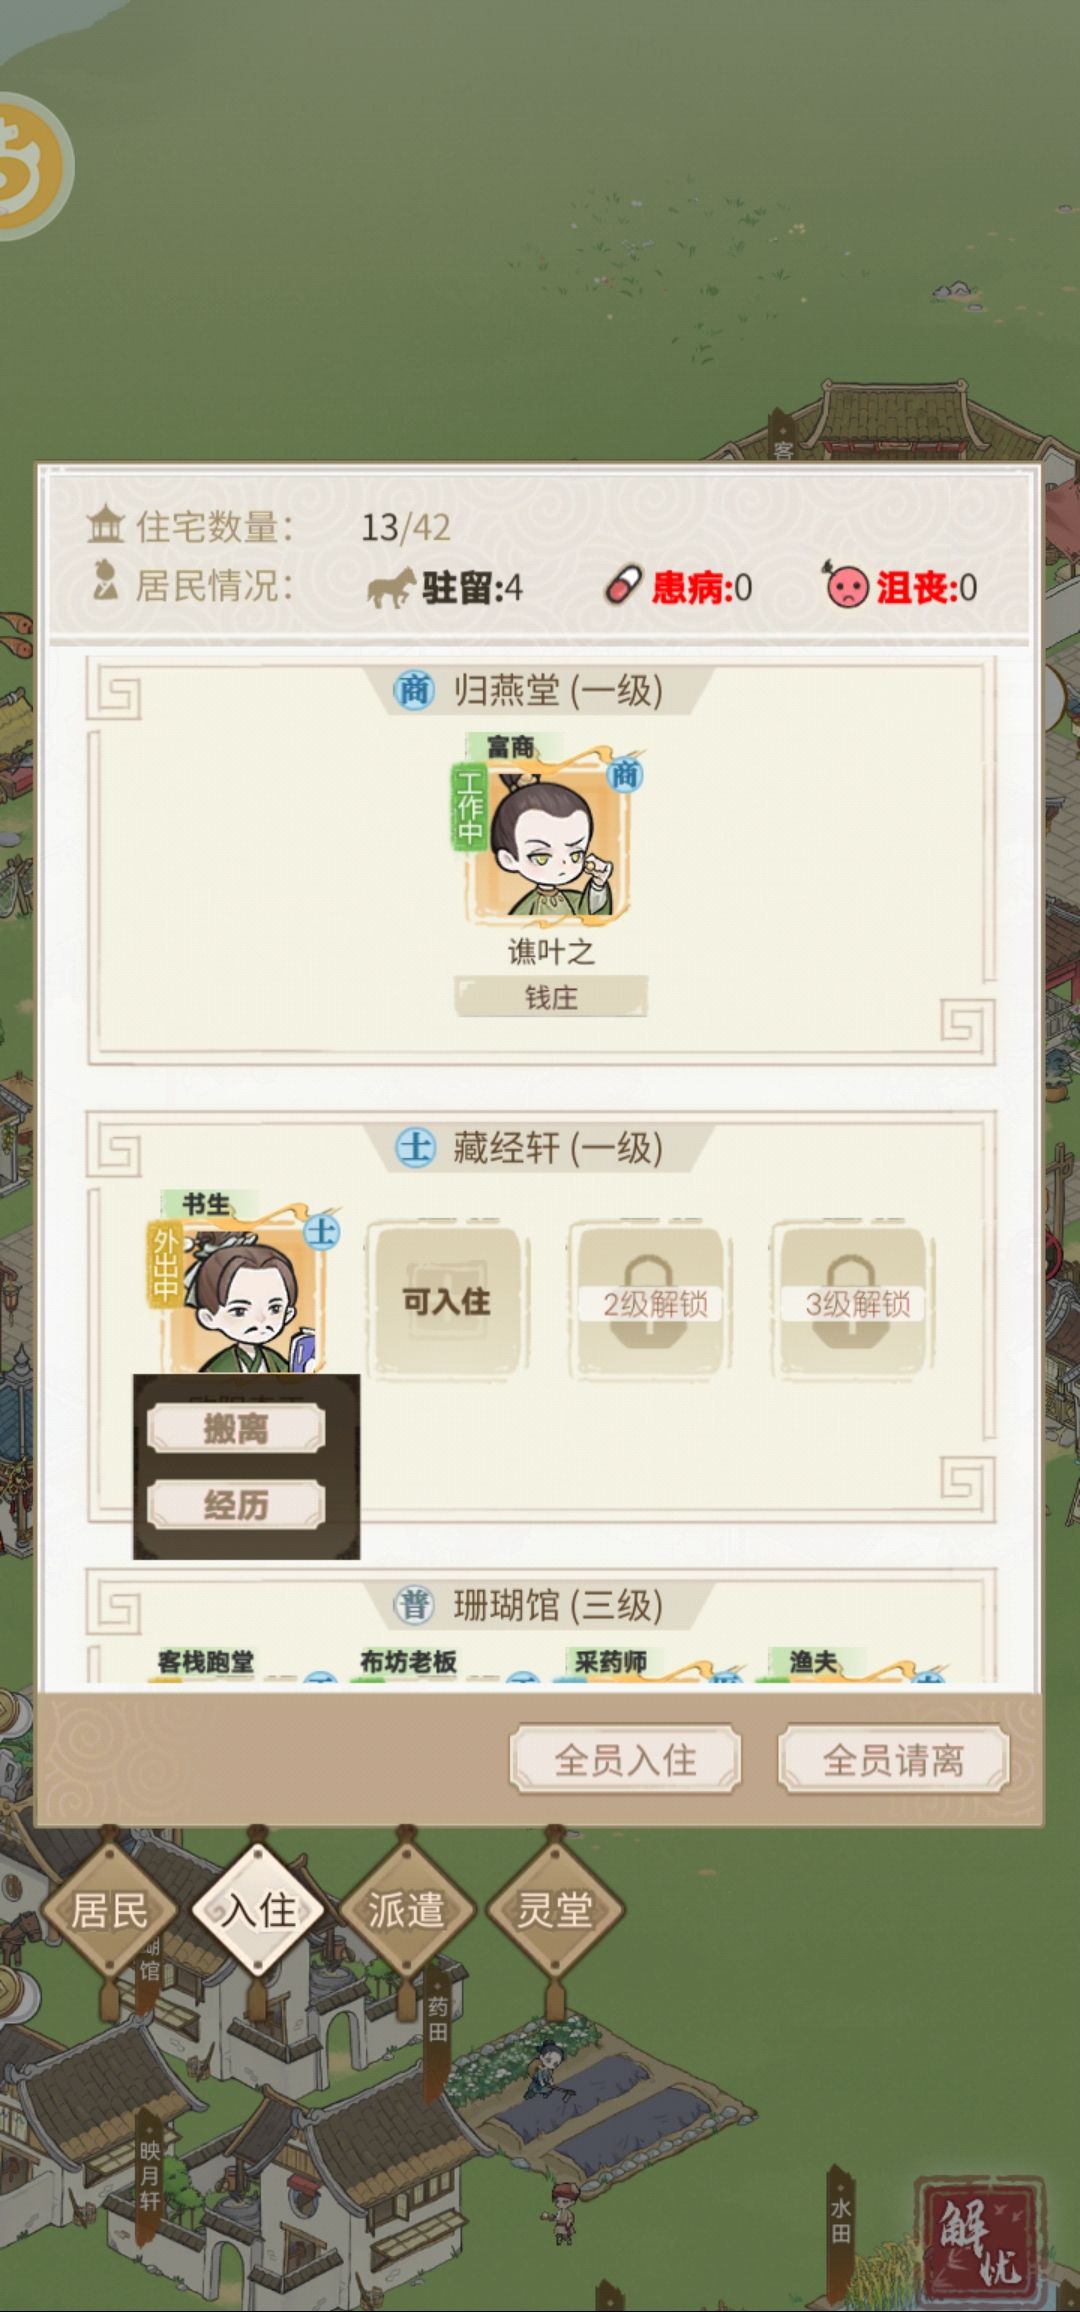This screenshot has width=1080, height=2312.
Task: Switch to the 居民 tab
Action: 108,1911
